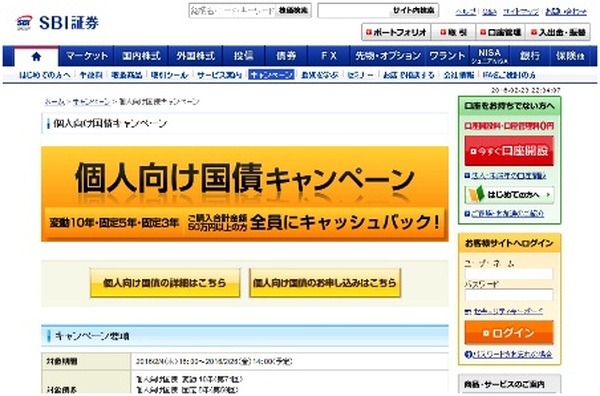The image size is (600, 396).
Task: Open the FX tab
Action: click(x=329, y=56)
